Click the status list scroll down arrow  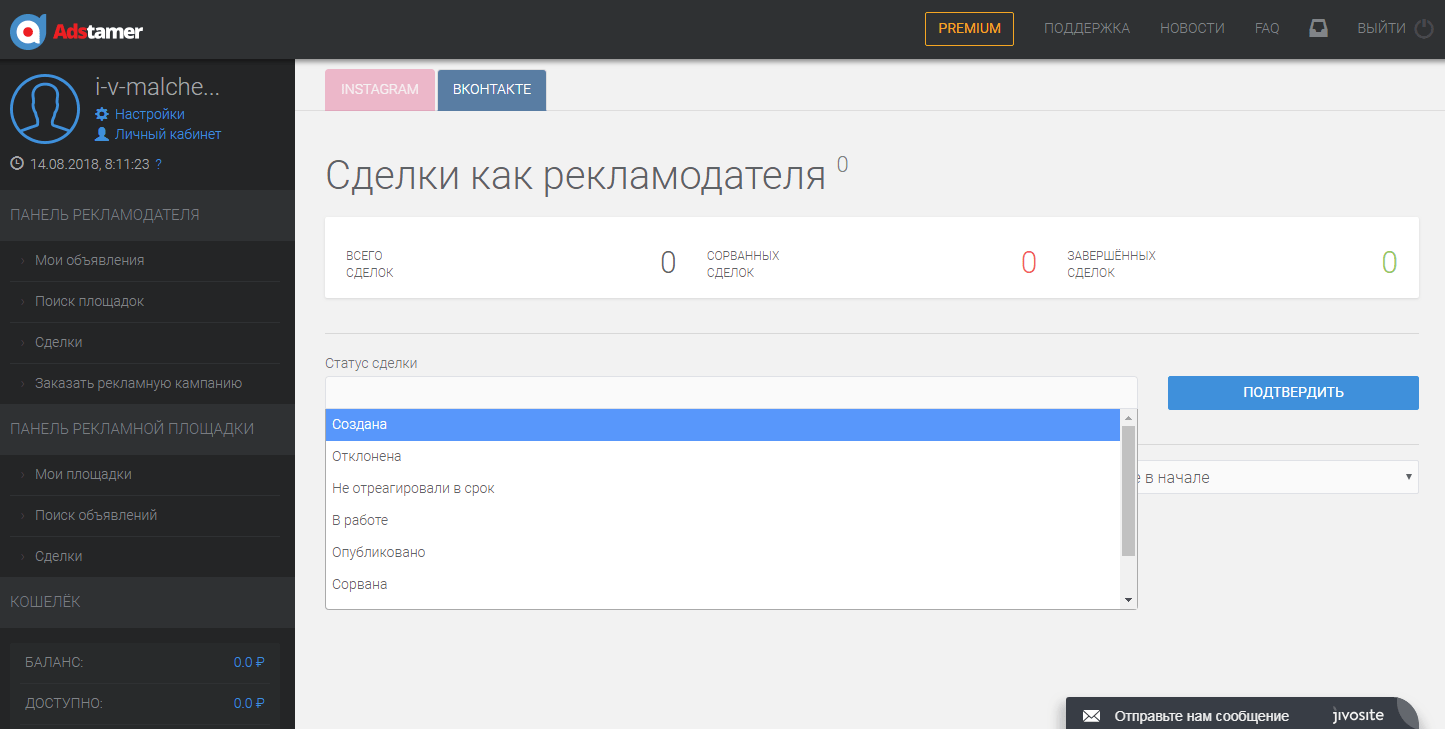click(x=1129, y=600)
